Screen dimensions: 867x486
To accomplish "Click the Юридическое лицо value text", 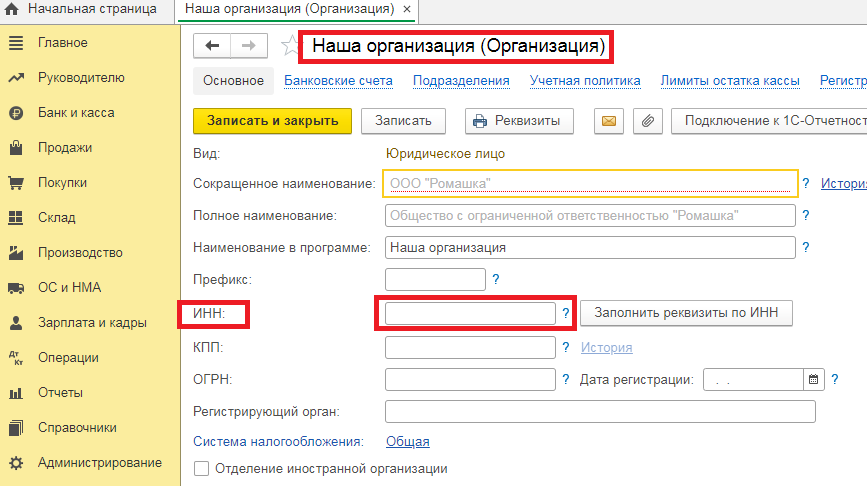I will [x=445, y=154].
